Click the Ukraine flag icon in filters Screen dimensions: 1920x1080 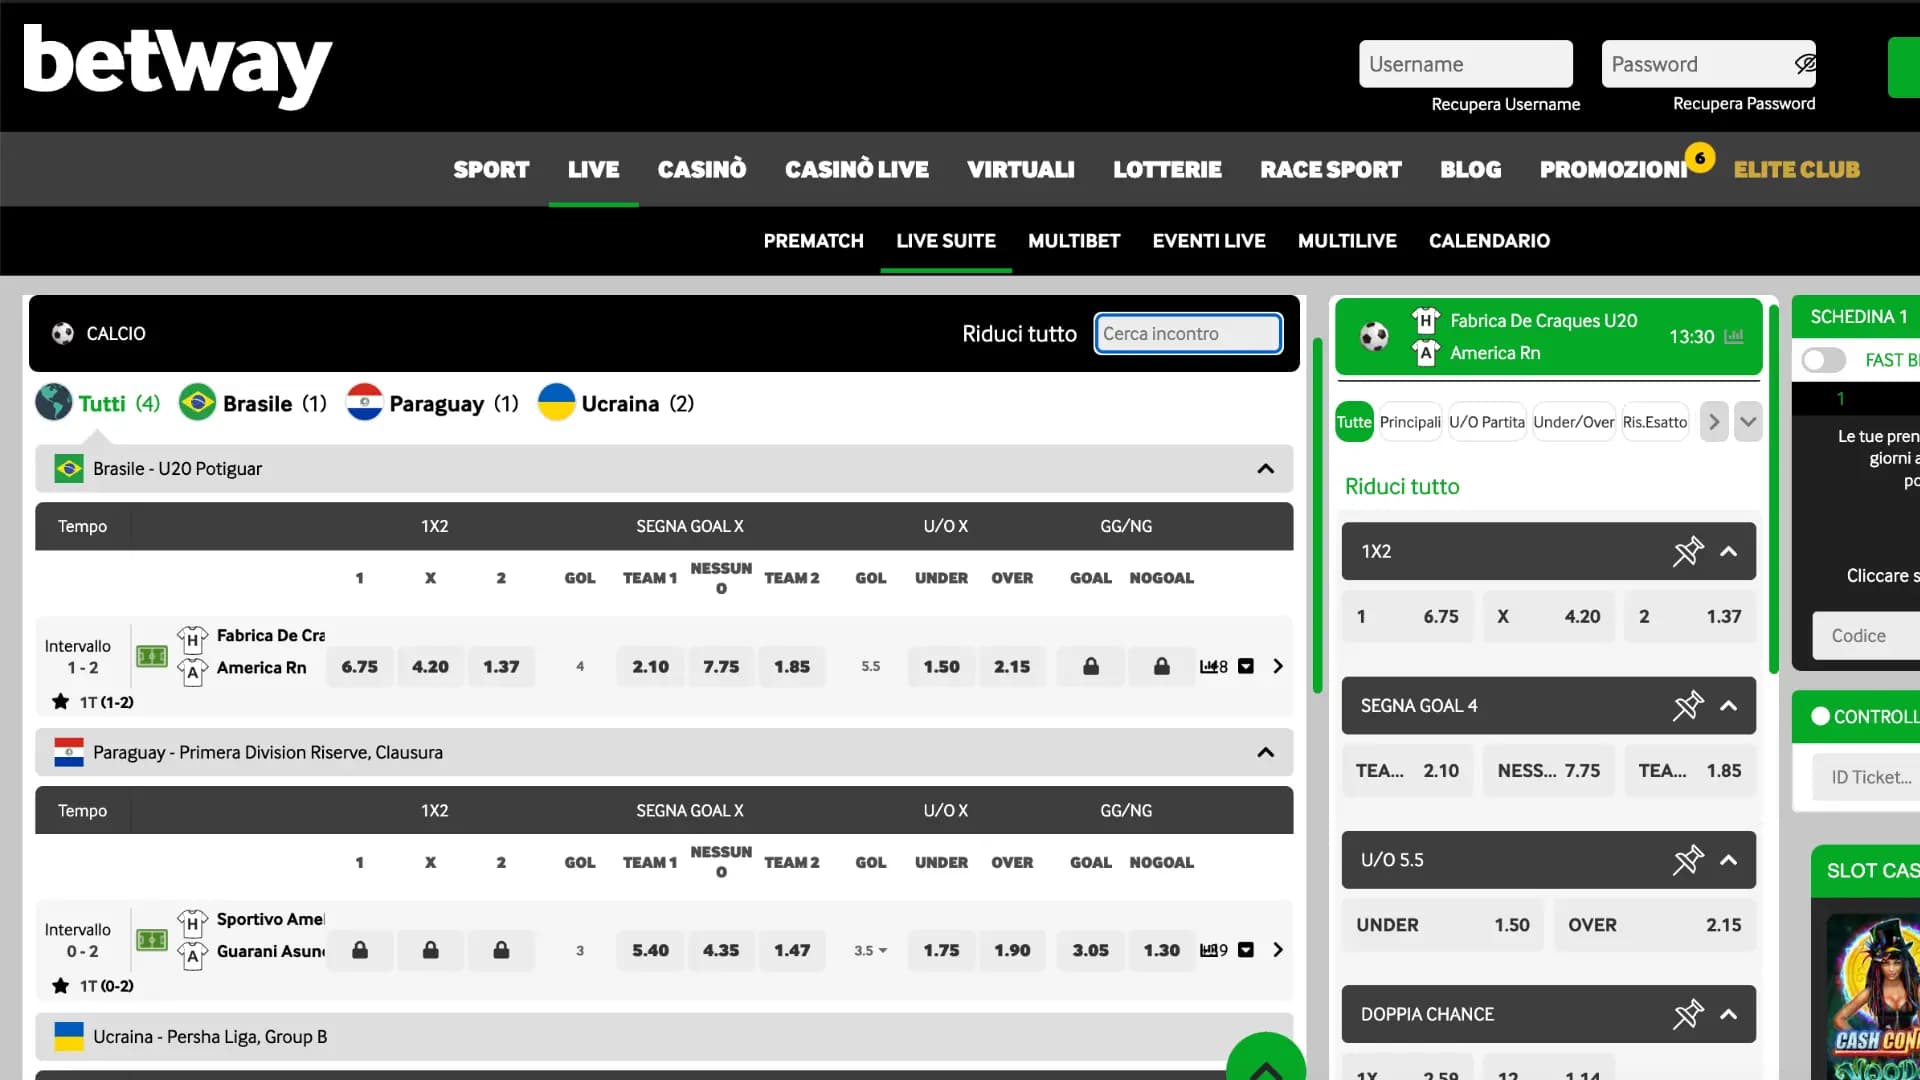pyautogui.click(x=558, y=404)
